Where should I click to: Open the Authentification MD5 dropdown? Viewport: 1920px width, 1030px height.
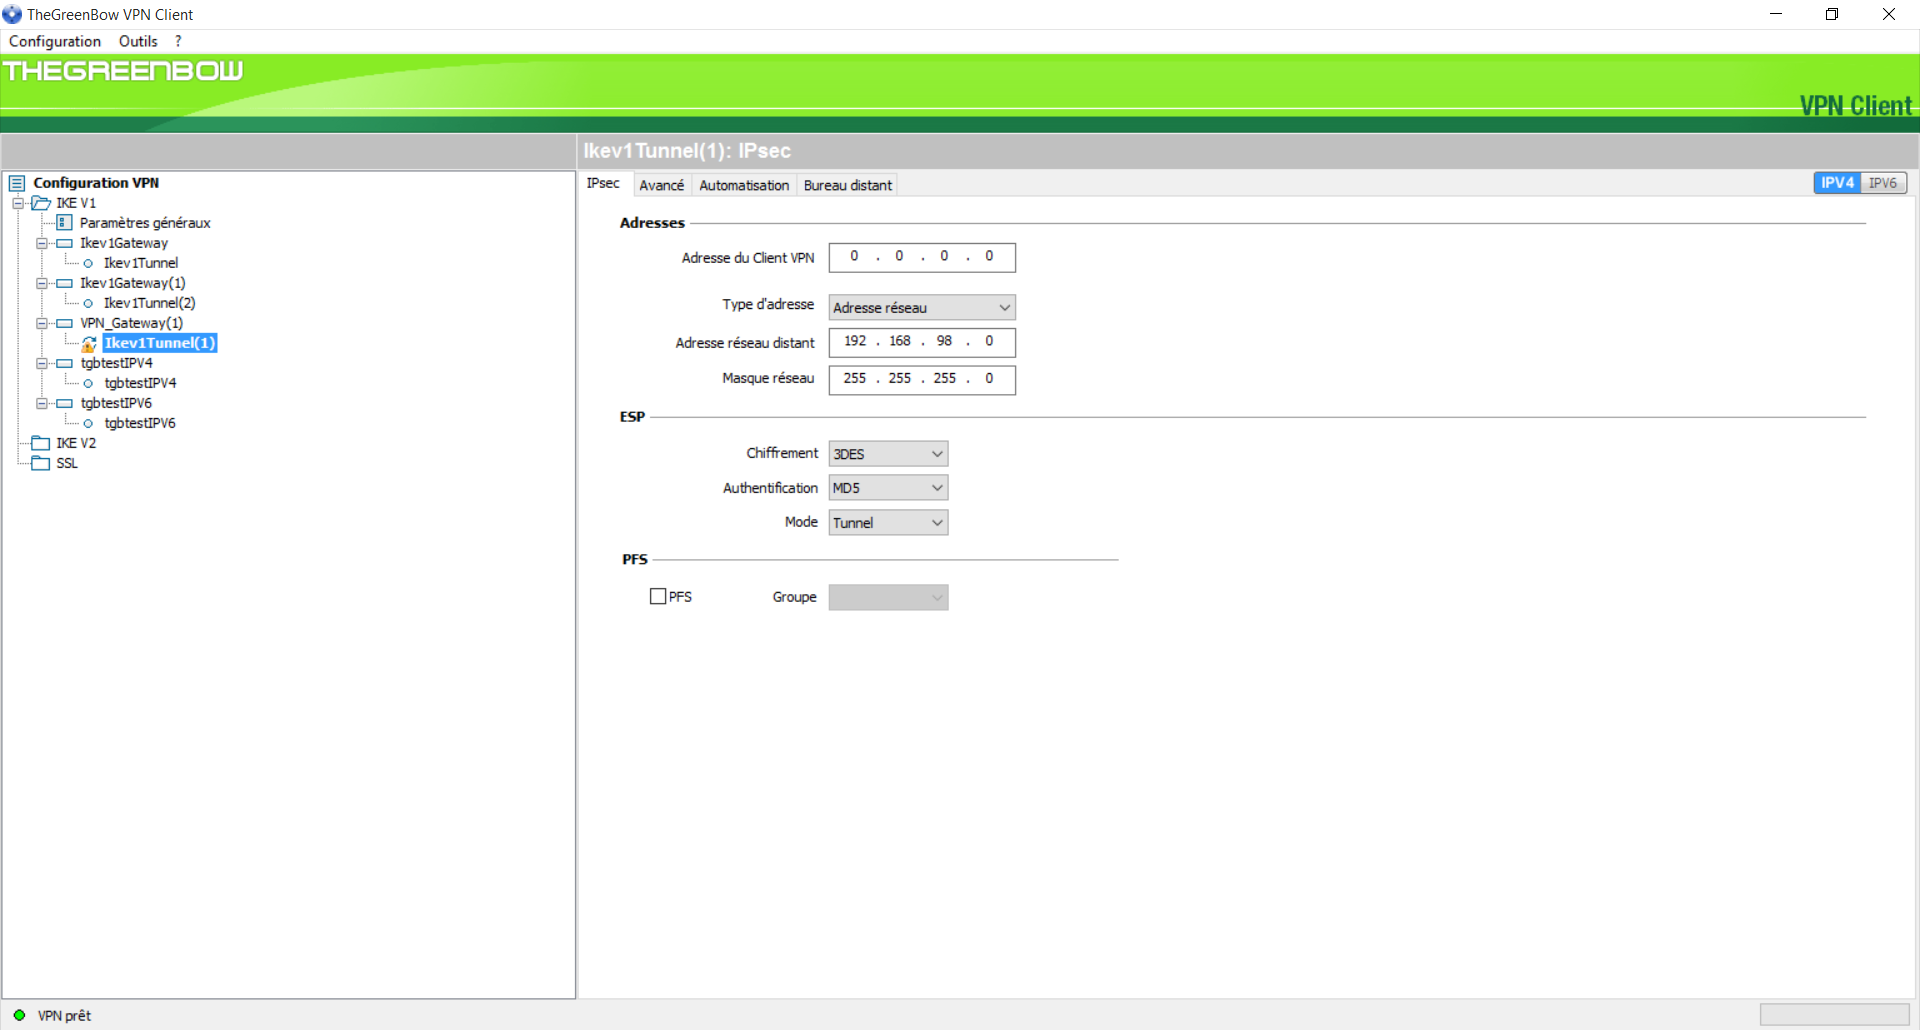coord(888,488)
